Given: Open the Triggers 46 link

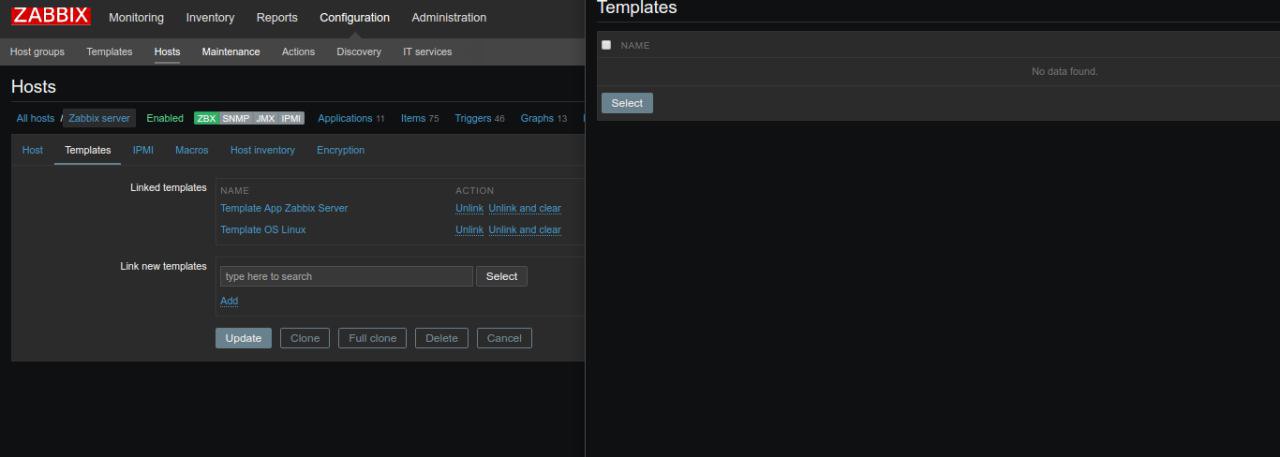Looking at the screenshot, I should 479,118.
